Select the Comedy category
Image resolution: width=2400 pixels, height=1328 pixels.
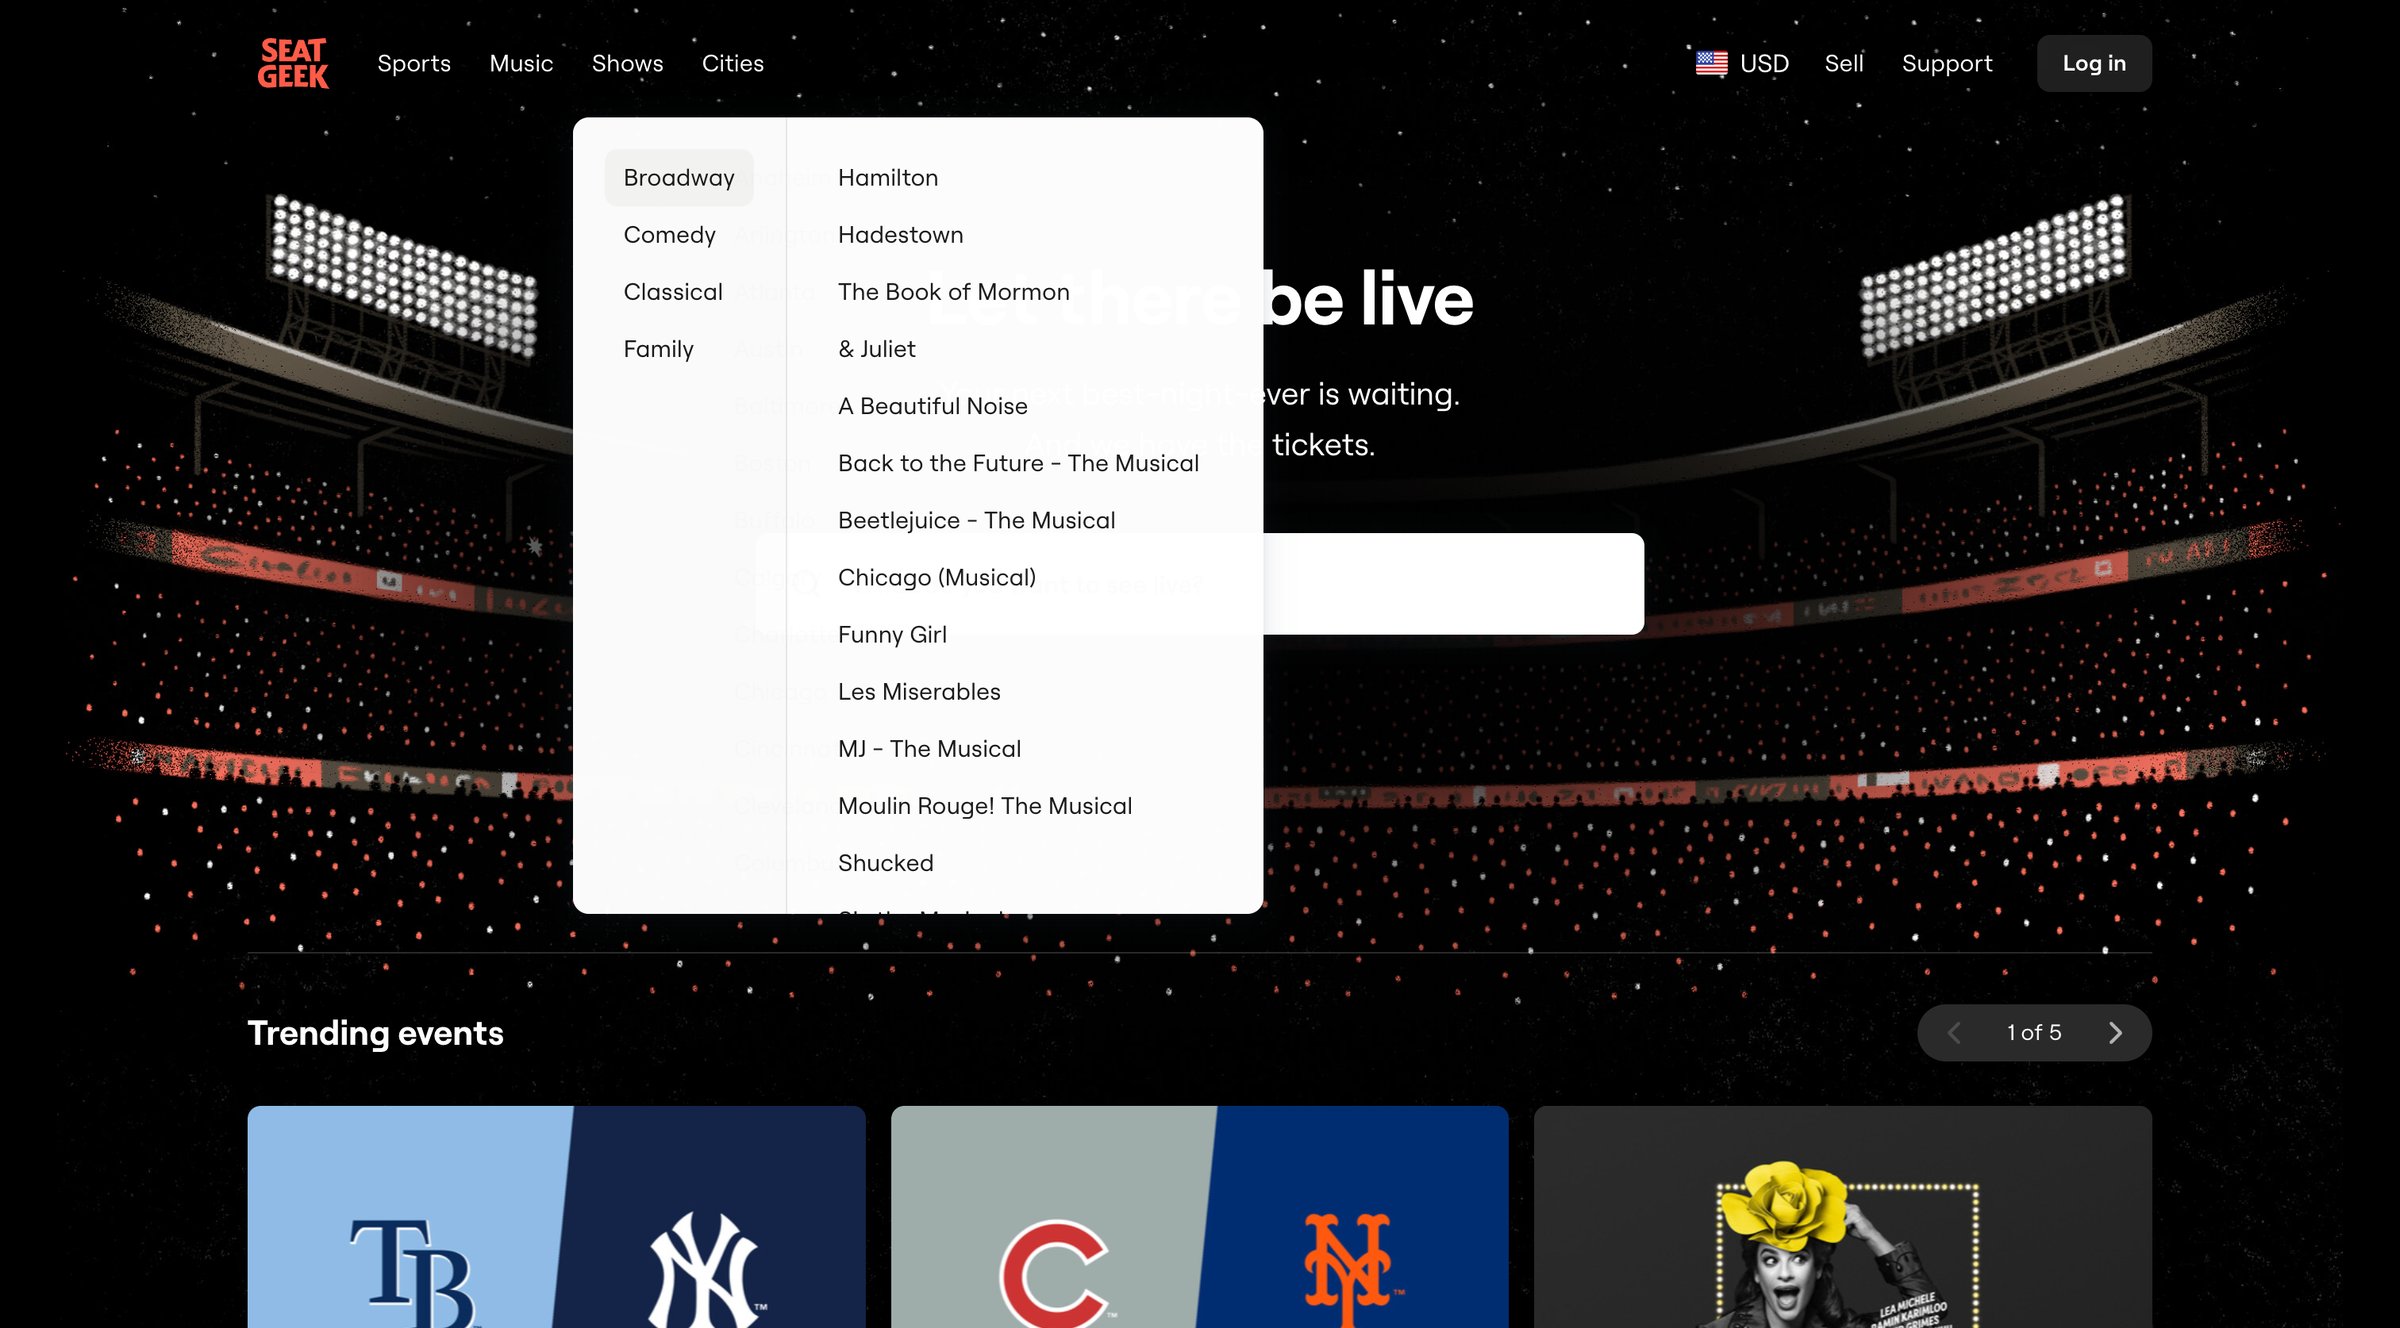pos(669,235)
